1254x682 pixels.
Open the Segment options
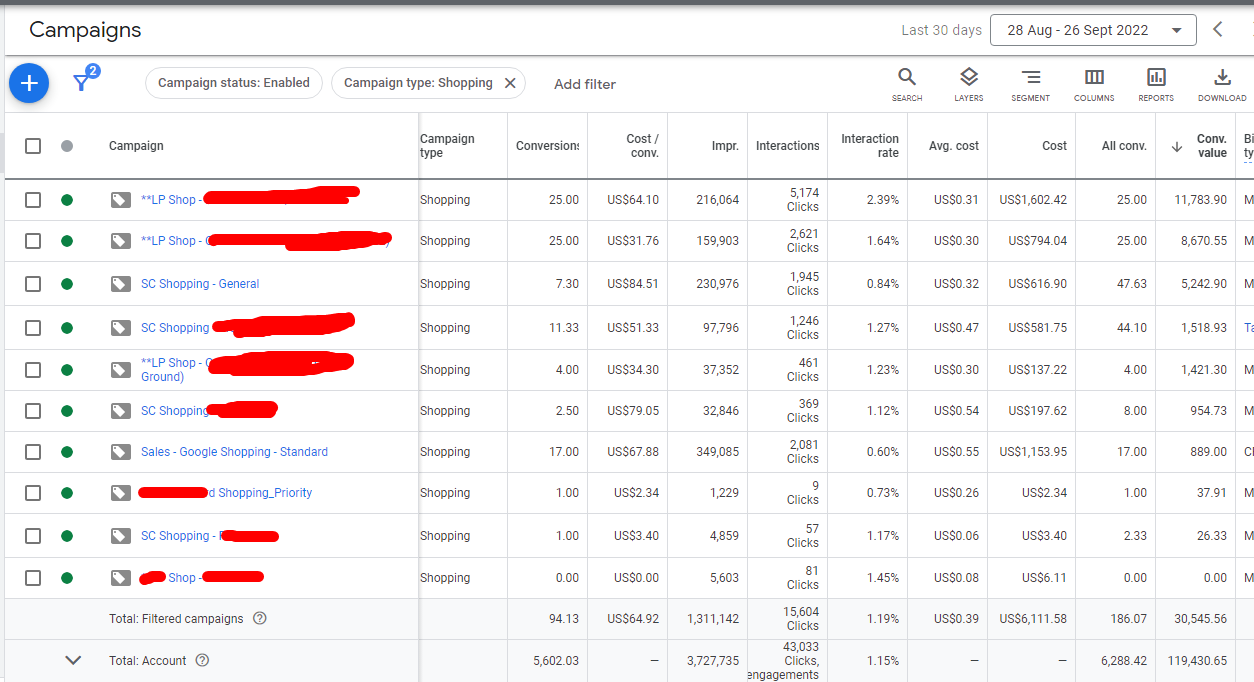click(x=1030, y=84)
